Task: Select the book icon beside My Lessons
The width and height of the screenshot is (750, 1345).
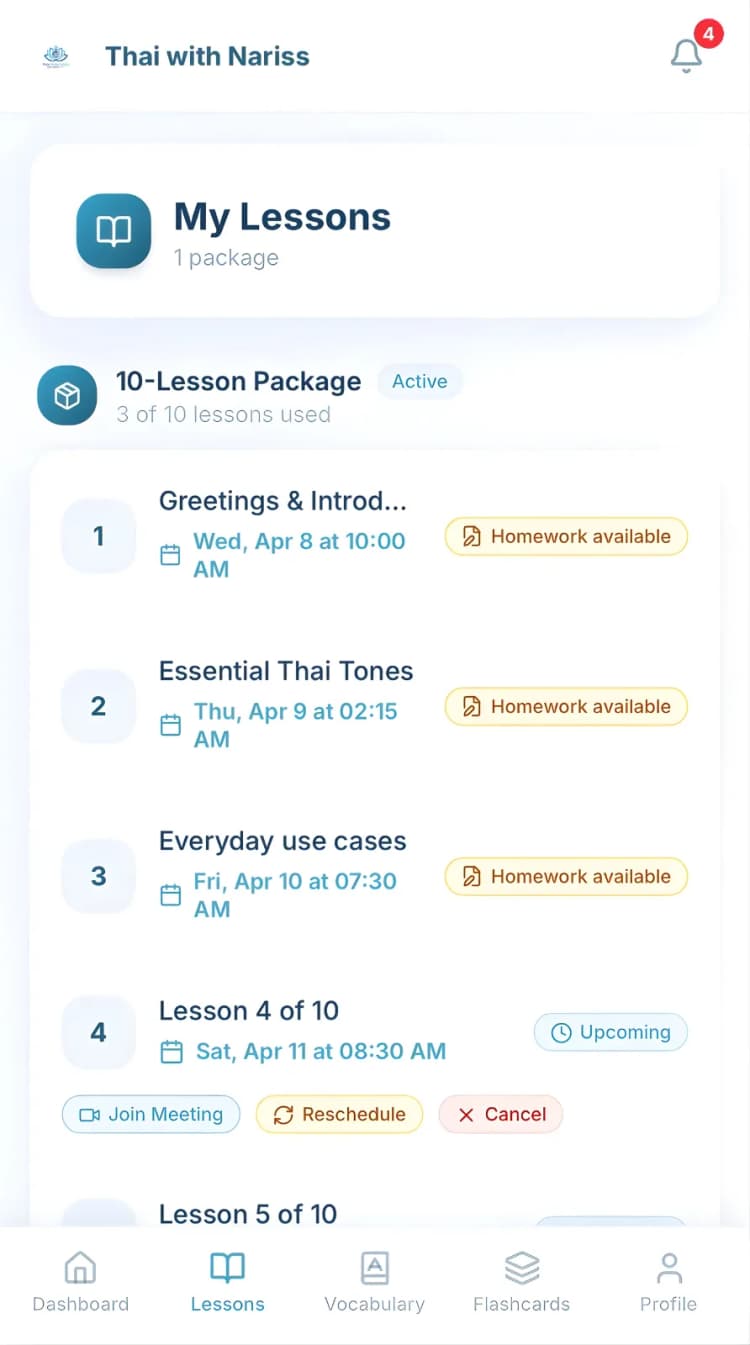Action: [113, 231]
